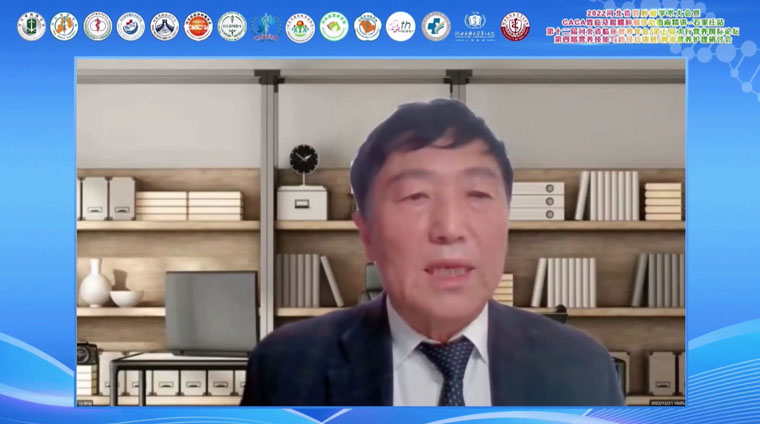
Task: Click the white vase on the shelf
Action: pos(95,285)
